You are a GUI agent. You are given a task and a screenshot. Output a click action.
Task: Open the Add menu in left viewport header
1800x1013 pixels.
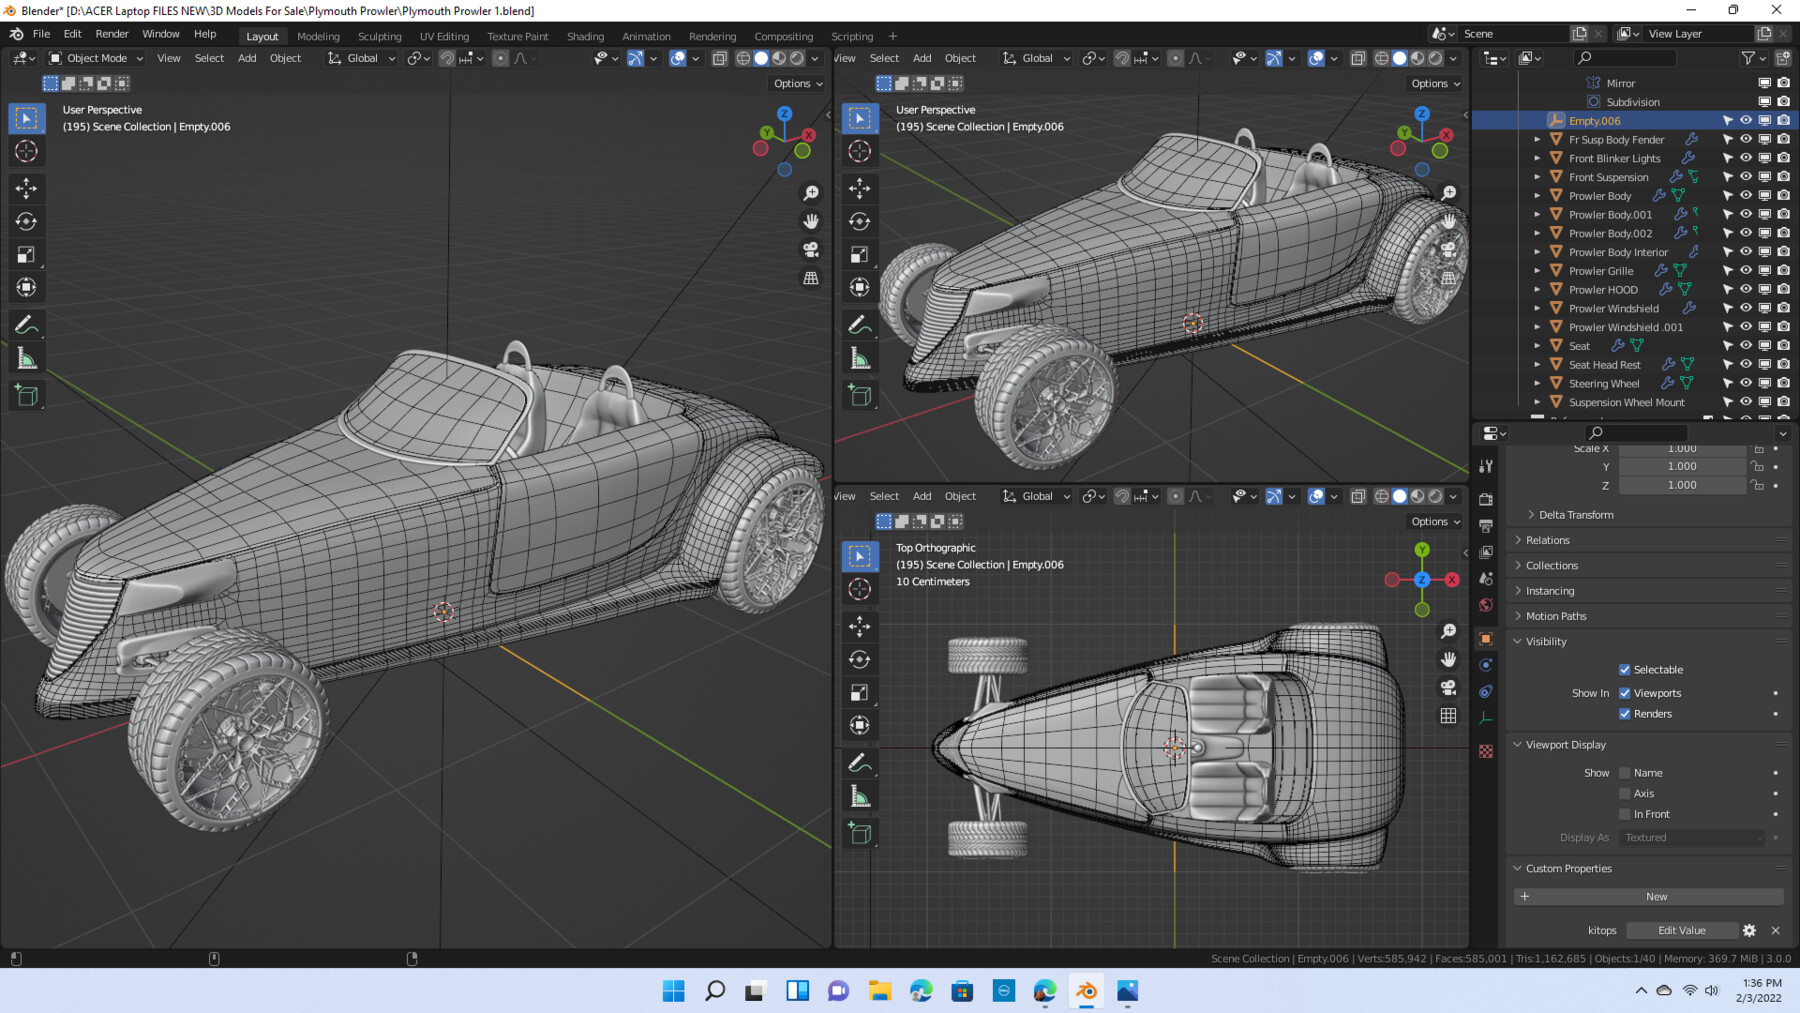tap(247, 58)
